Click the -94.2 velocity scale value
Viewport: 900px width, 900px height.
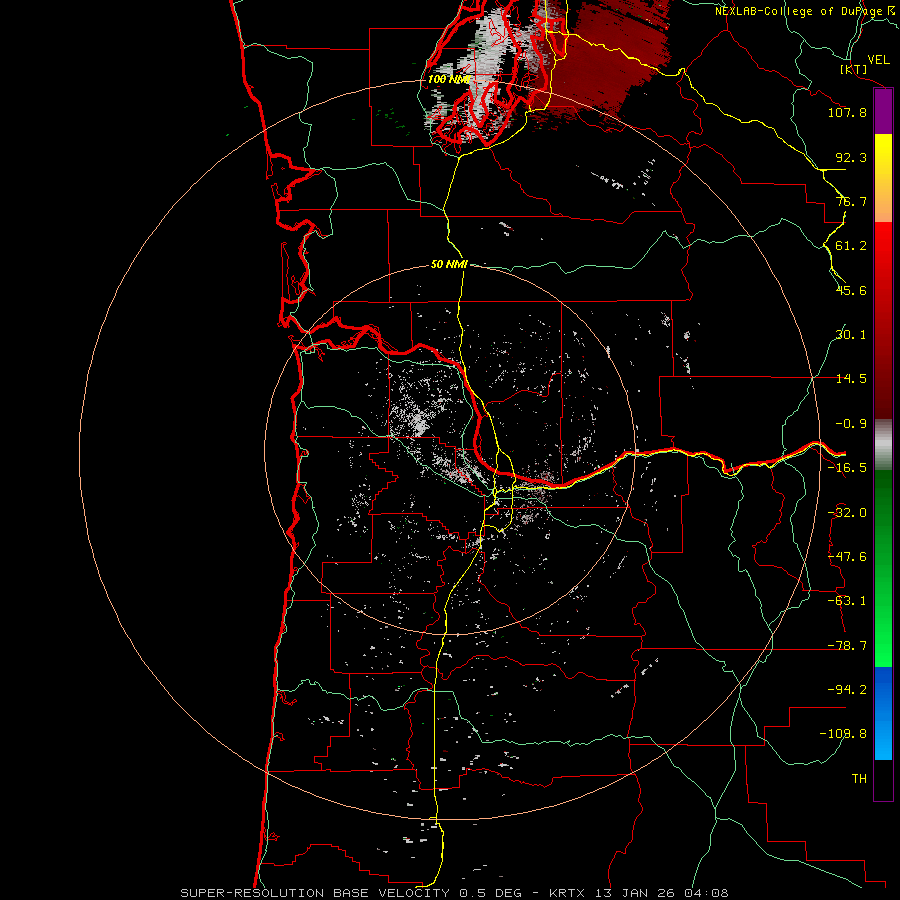(x=847, y=690)
